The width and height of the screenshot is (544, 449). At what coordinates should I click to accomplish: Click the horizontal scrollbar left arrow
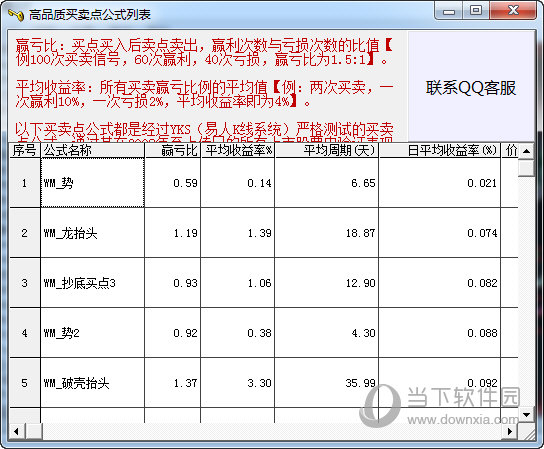16,431
